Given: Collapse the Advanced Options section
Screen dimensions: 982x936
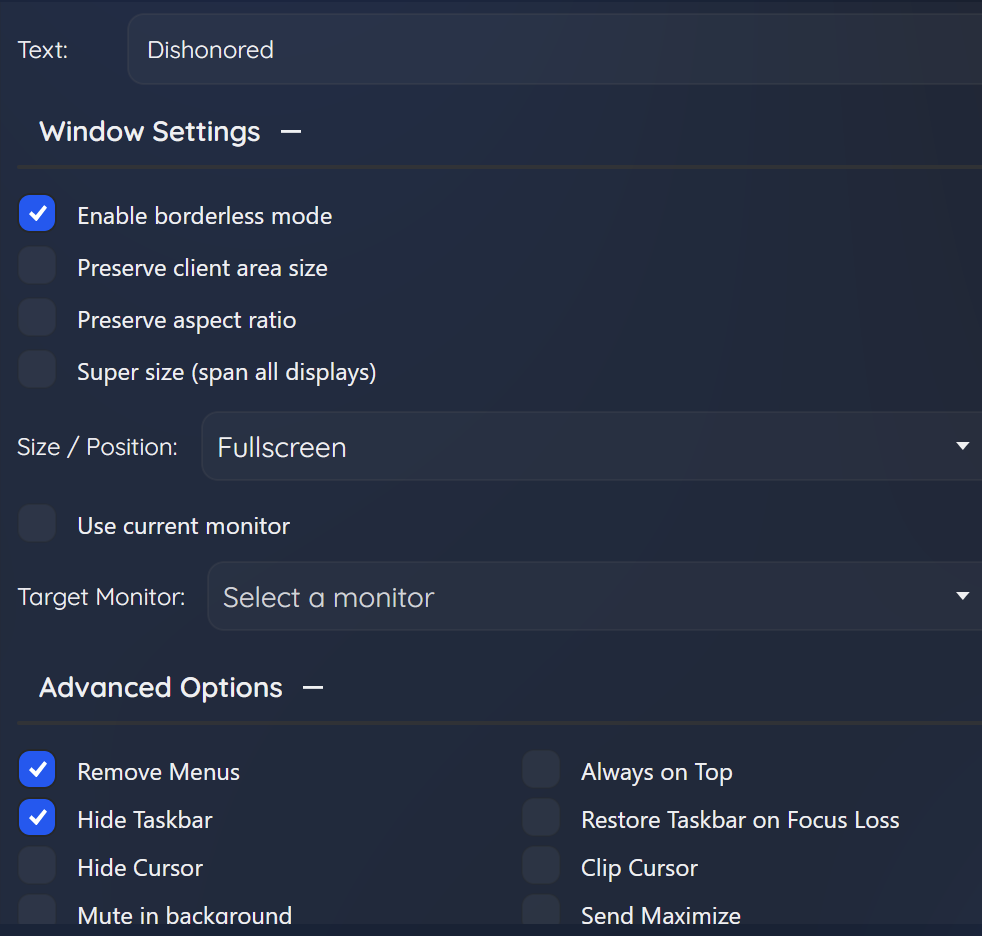Looking at the screenshot, I should [x=313, y=688].
